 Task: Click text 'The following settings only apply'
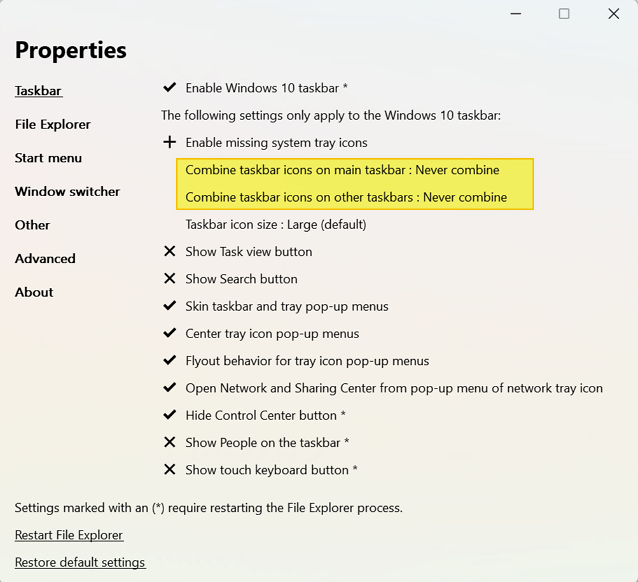(x=331, y=115)
